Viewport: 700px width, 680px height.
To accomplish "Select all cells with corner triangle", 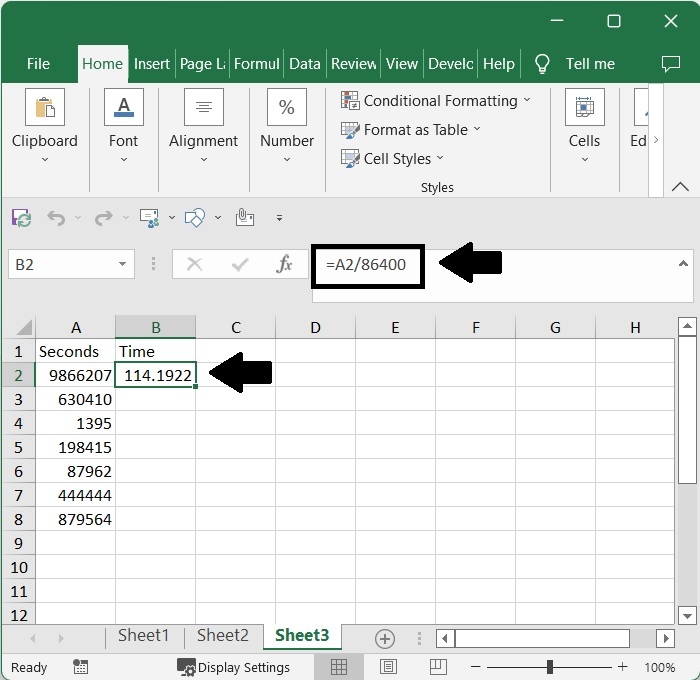I will pyautogui.click(x=24, y=328).
